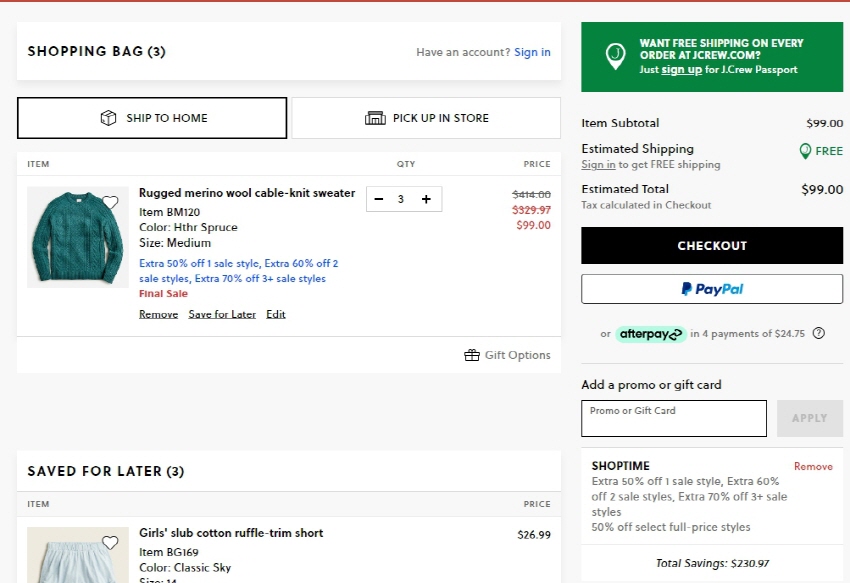This screenshot has width=850, height=583.
Task: Click the Total Savings: $230.97 text
Action: [712, 563]
